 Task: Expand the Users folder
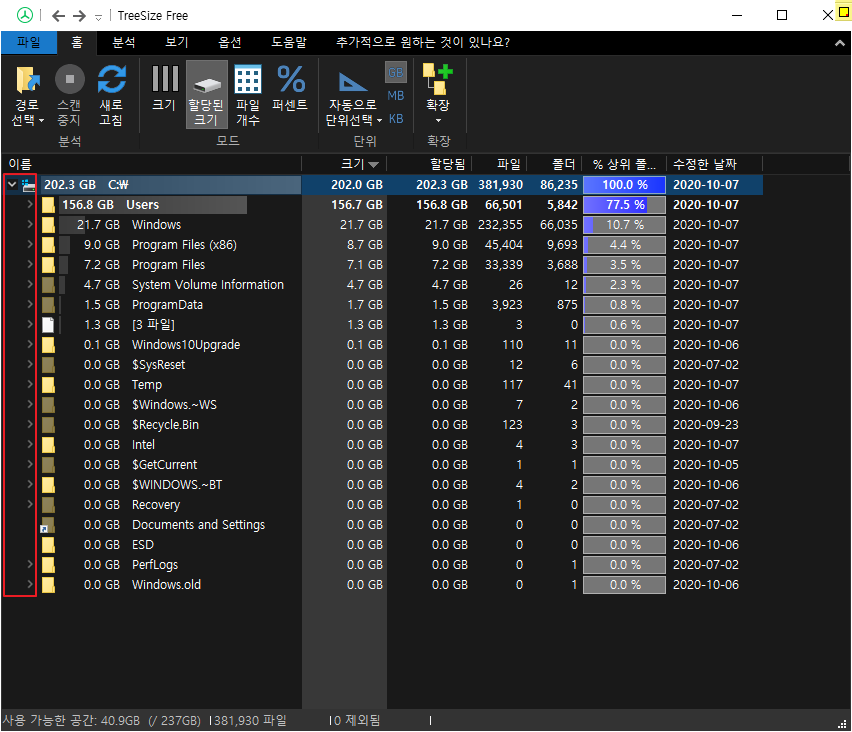pos(30,204)
